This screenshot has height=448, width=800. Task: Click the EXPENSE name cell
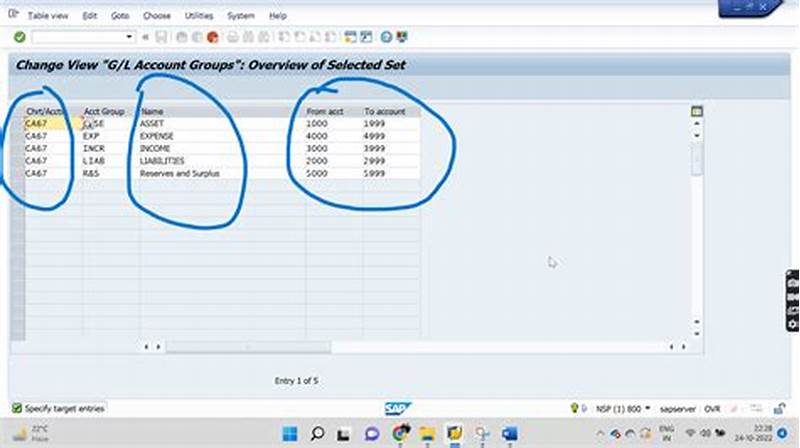click(x=222, y=136)
